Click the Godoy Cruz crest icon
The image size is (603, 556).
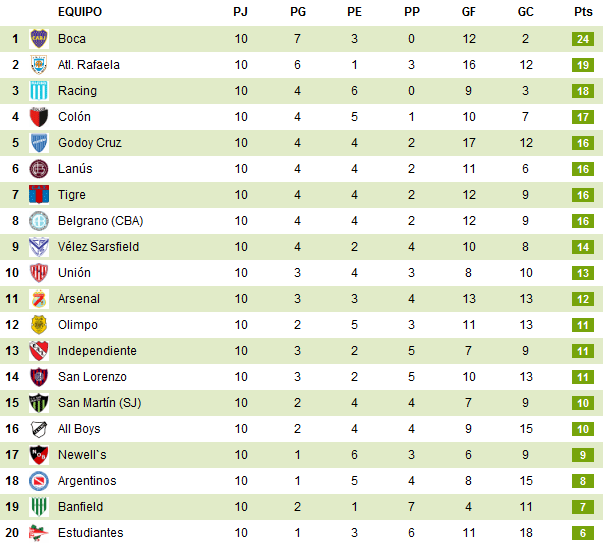pos(39,143)
